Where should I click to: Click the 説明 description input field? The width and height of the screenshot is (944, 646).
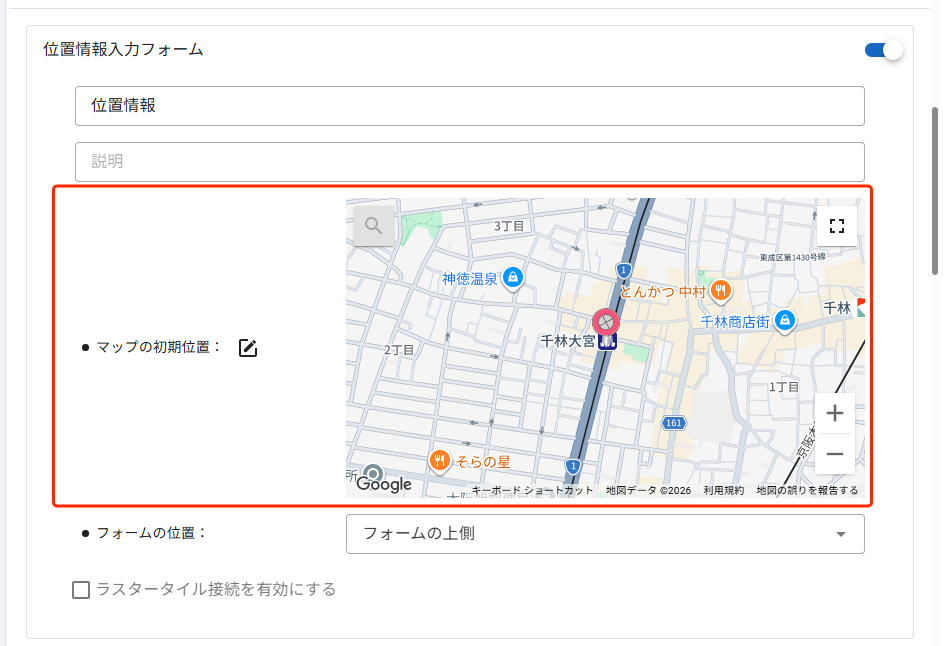(x=470, y=161)
